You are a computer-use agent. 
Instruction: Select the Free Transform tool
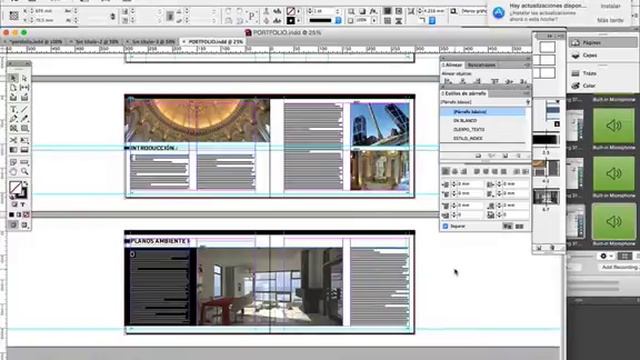[x=24, y=140]
